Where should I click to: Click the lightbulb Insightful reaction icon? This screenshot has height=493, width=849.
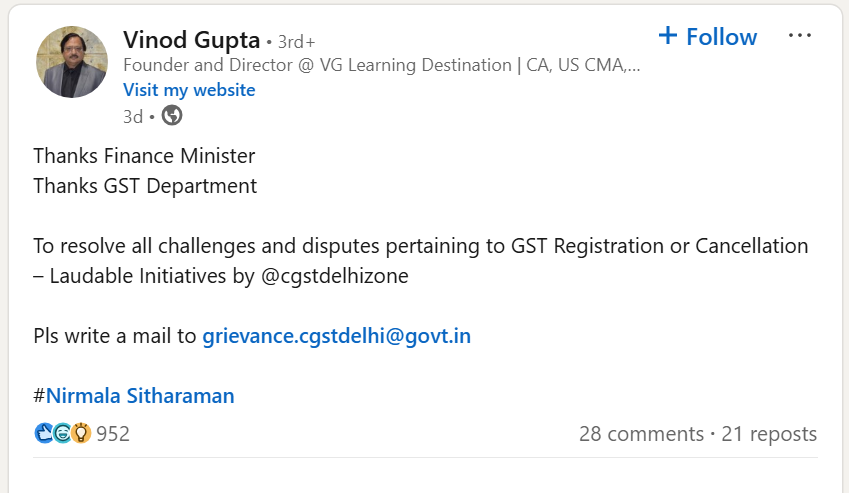[x=80, y=433]
